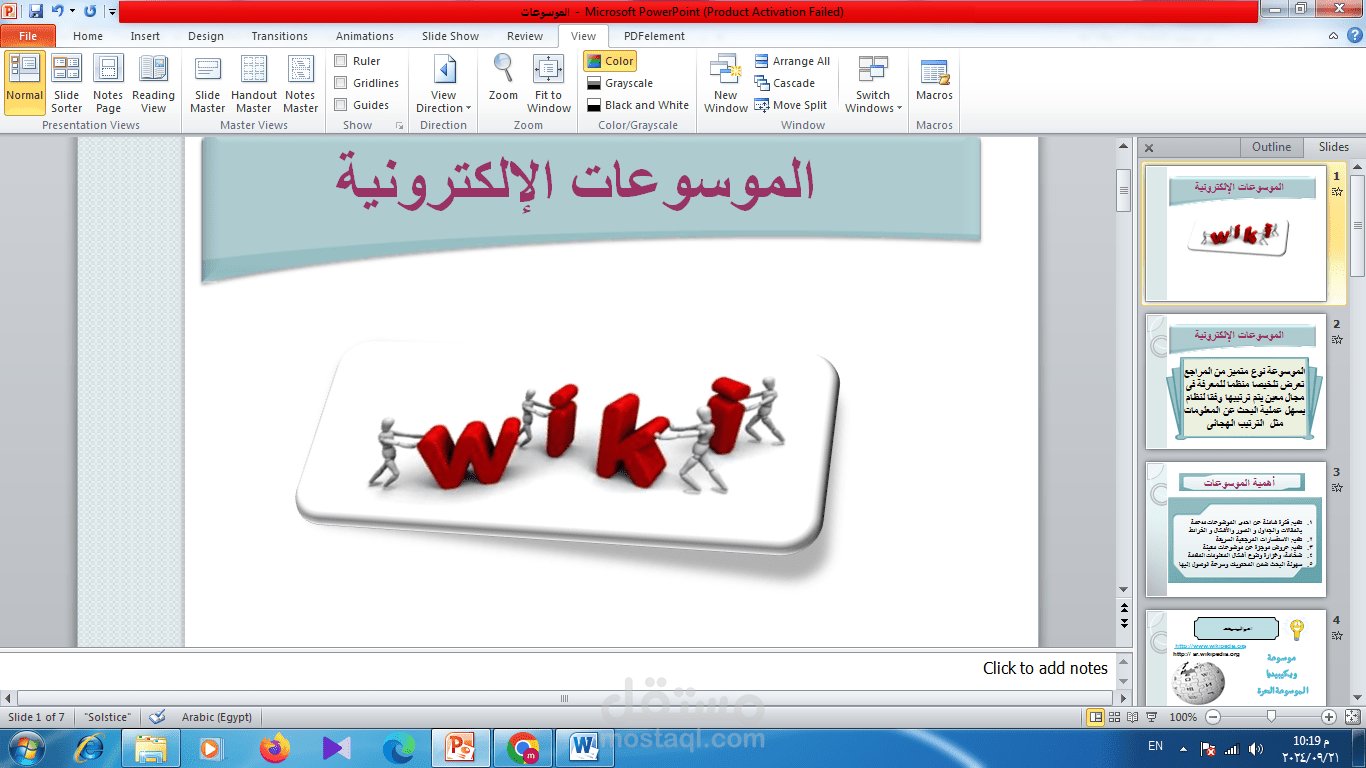Screen dimensions: 1366x768
Task: Open Firefox from the taskbar
Action: 273,748
